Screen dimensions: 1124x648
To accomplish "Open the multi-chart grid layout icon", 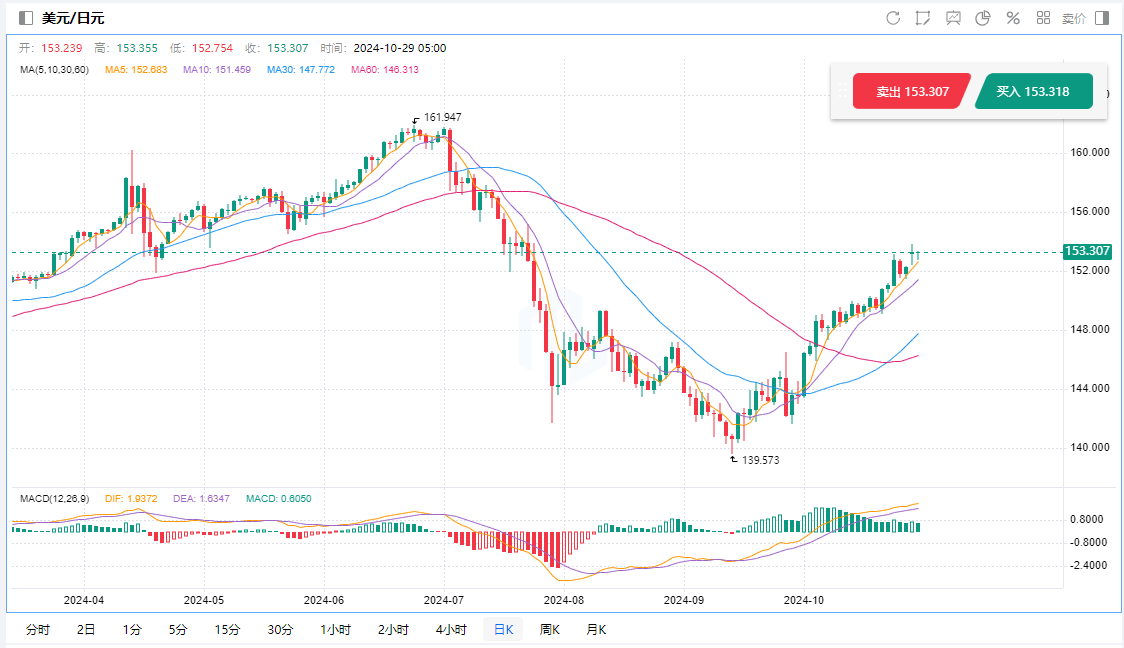I will point(1043,18).
